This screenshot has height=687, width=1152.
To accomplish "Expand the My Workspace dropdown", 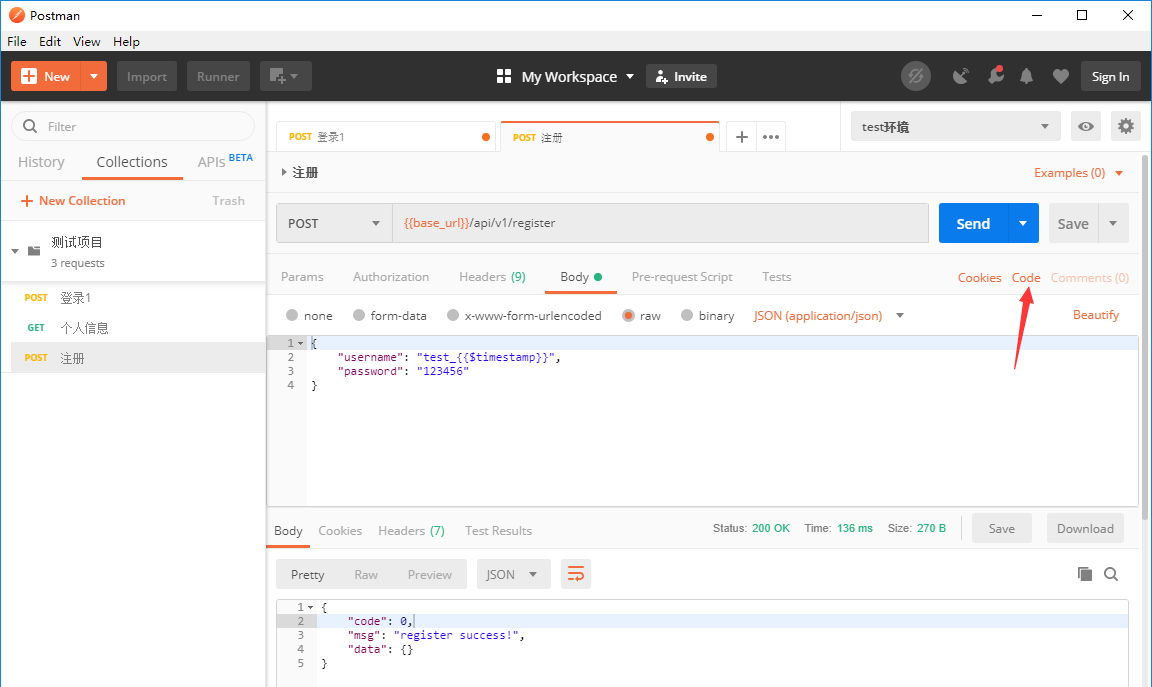I will 578,76.
